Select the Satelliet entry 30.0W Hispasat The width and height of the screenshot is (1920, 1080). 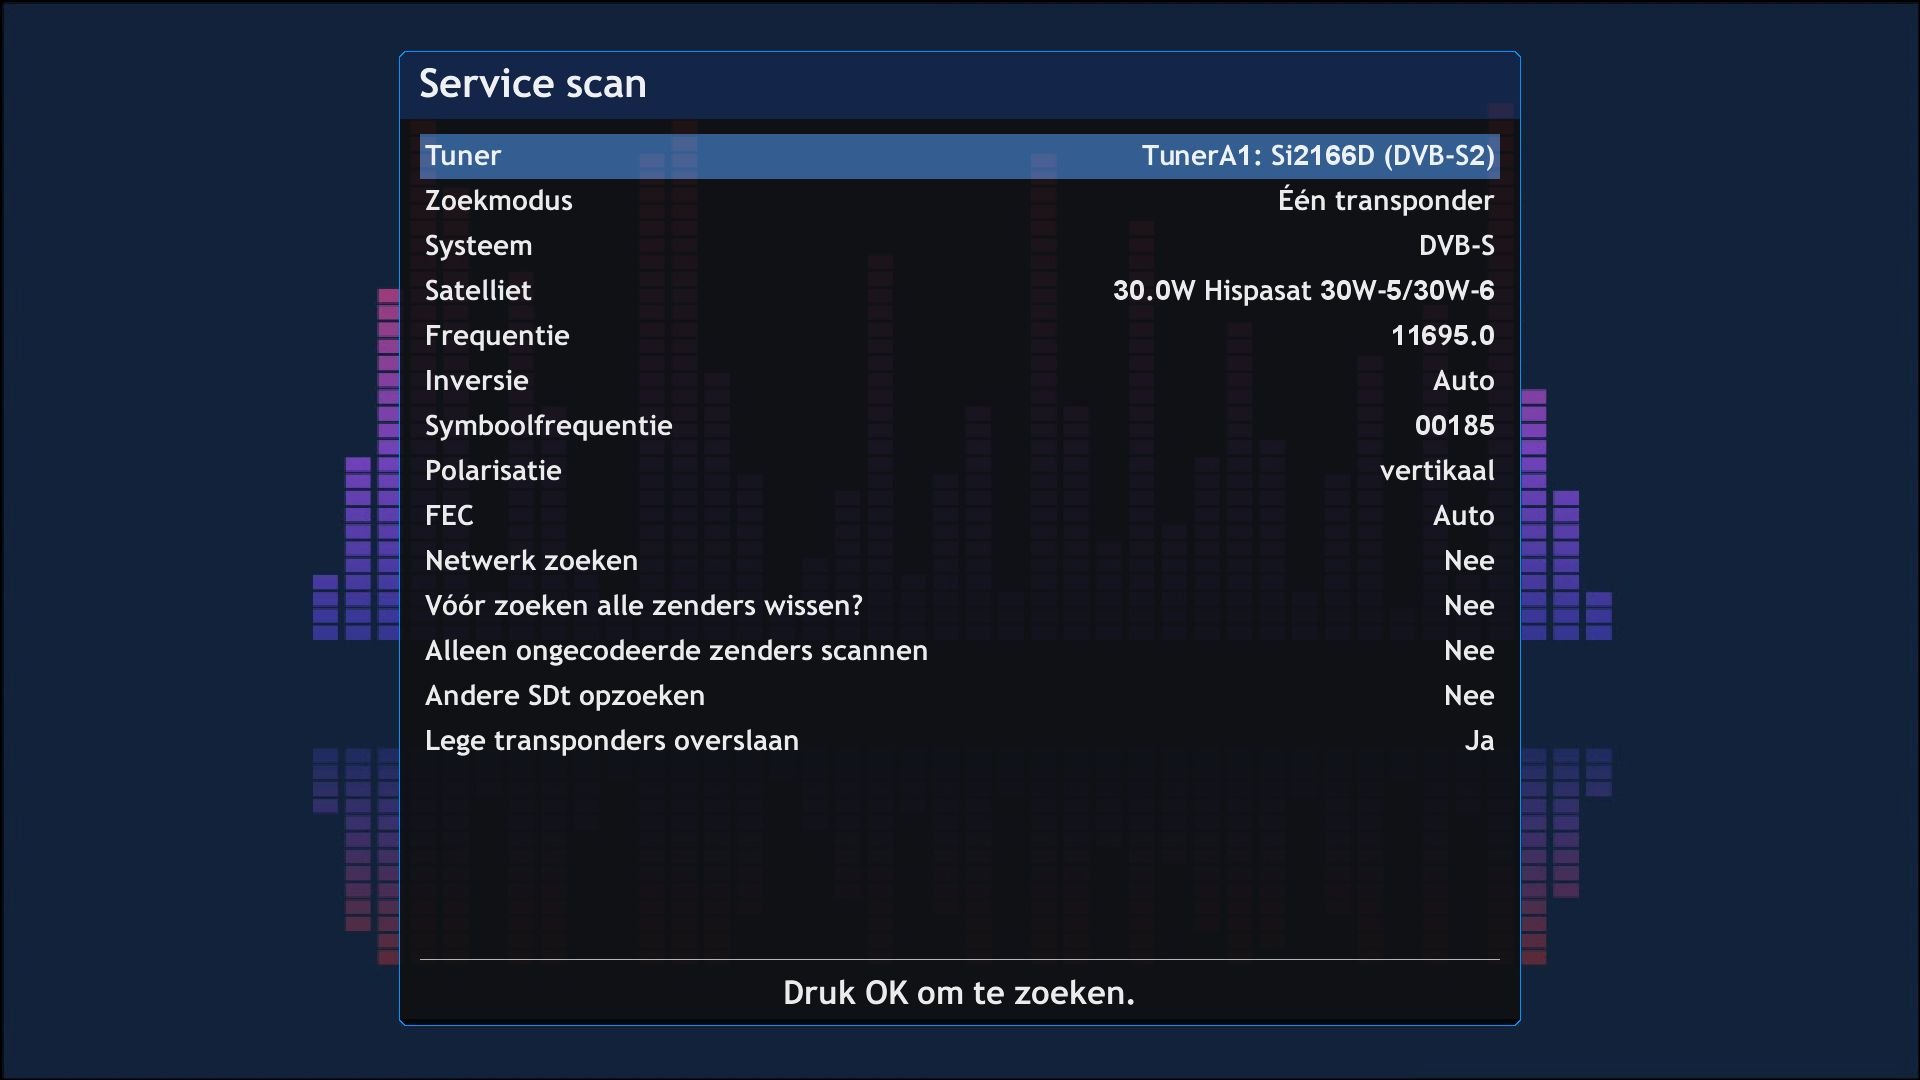(x=958, y=290)
